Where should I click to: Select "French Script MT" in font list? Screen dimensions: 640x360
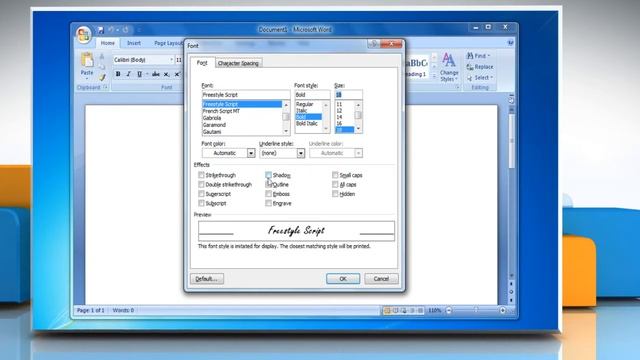(242, 111)
